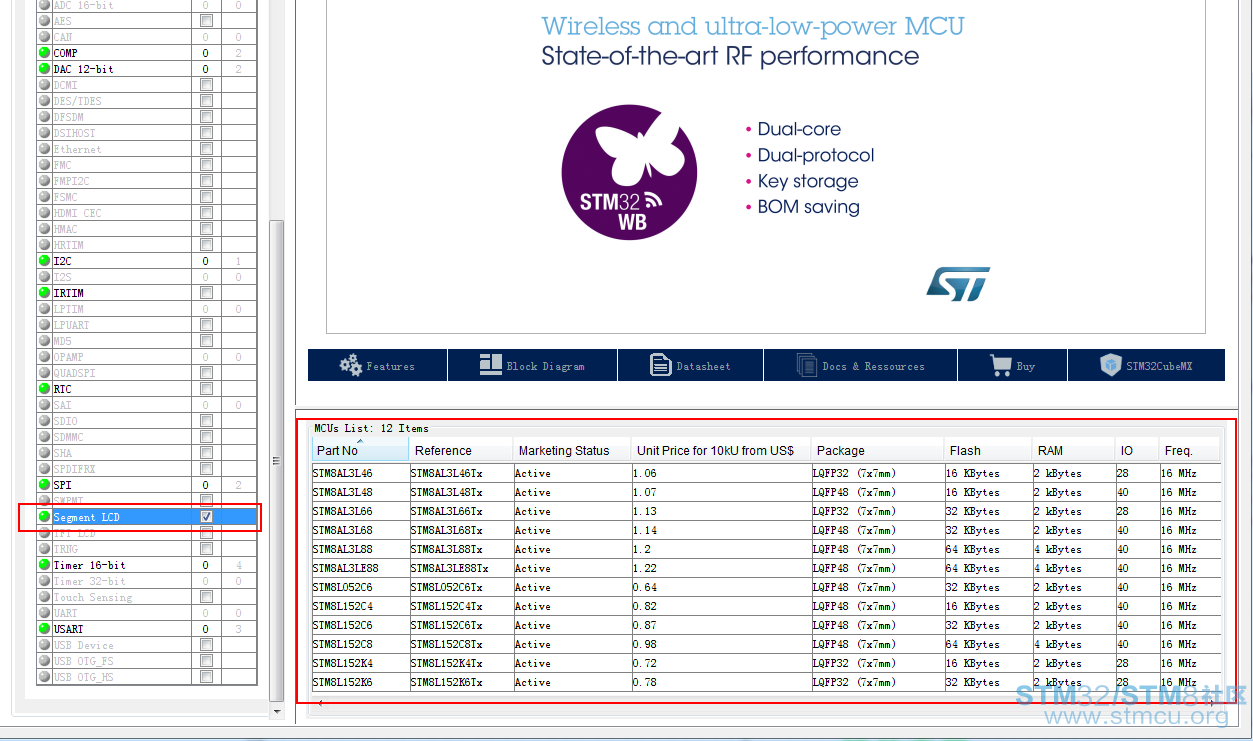Viewport: 1253px width, 741px height.
Task: Open the Features button
Action: click(x=377, y=365)
